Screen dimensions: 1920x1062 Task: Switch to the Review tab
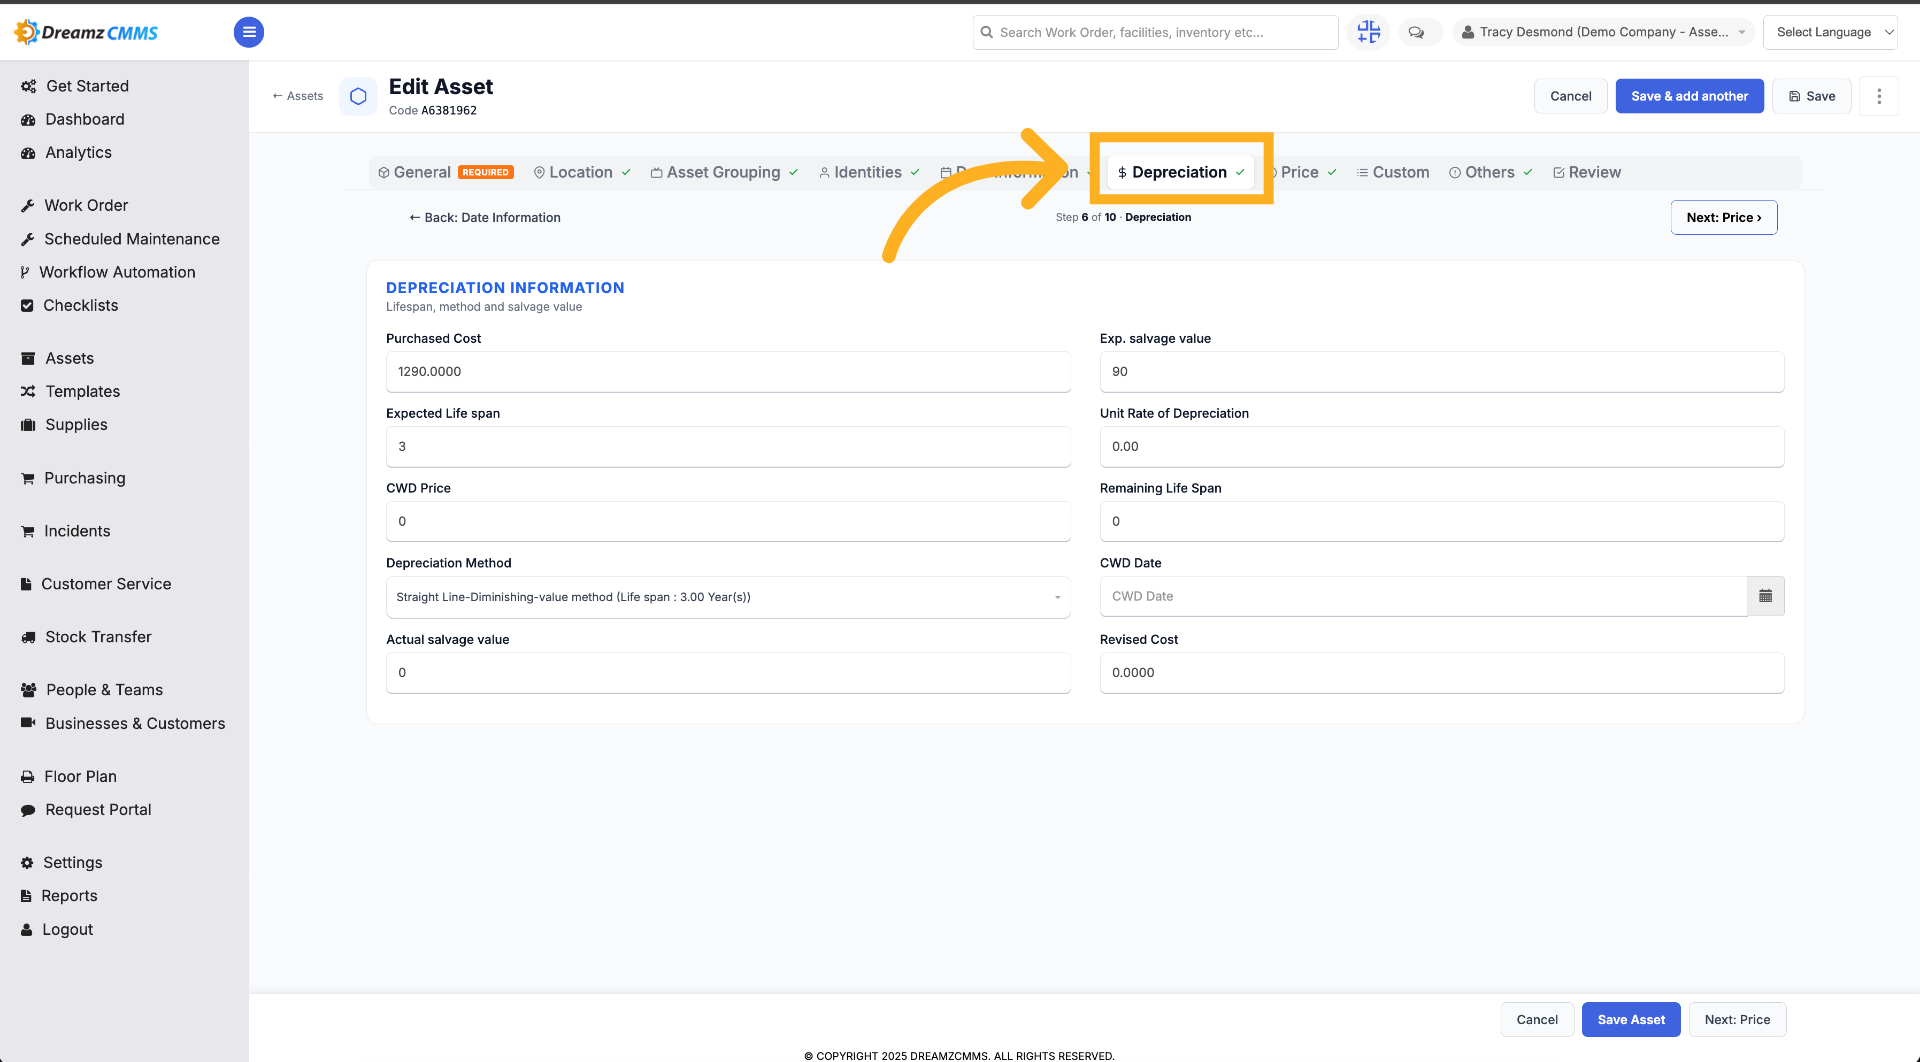click(1587, 172)
